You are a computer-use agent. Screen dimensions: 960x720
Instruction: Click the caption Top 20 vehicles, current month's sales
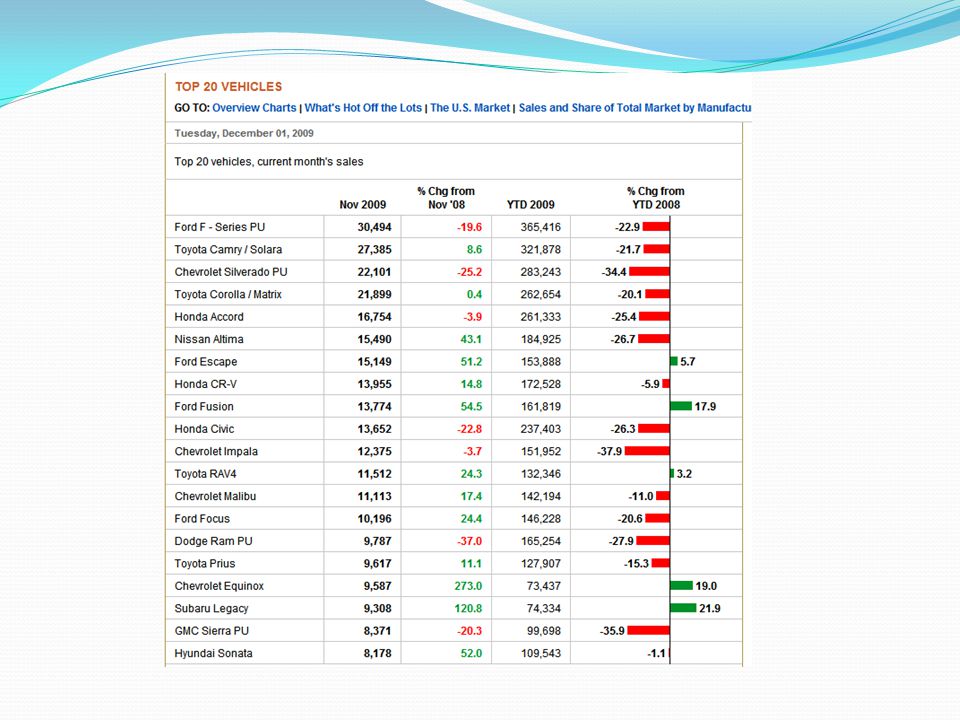click(x=269, y=162)
